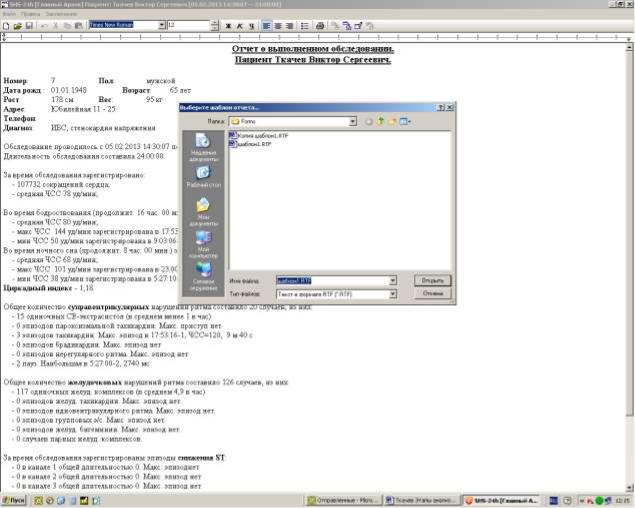This screenshot has width=635, height=508.
Task: Click the report title line Отчет о выполненном обследовании
Action: [313, 49]
